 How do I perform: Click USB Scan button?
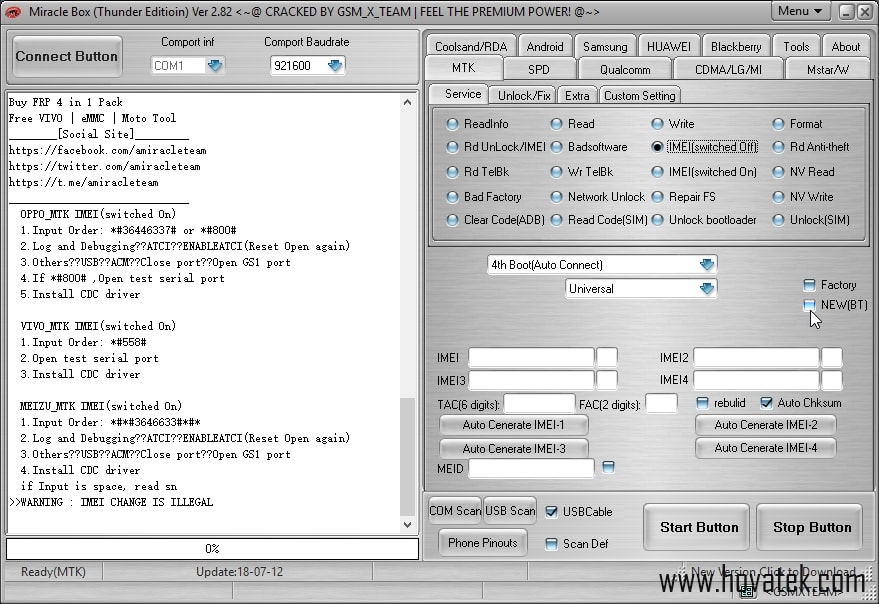click(510, 511)
